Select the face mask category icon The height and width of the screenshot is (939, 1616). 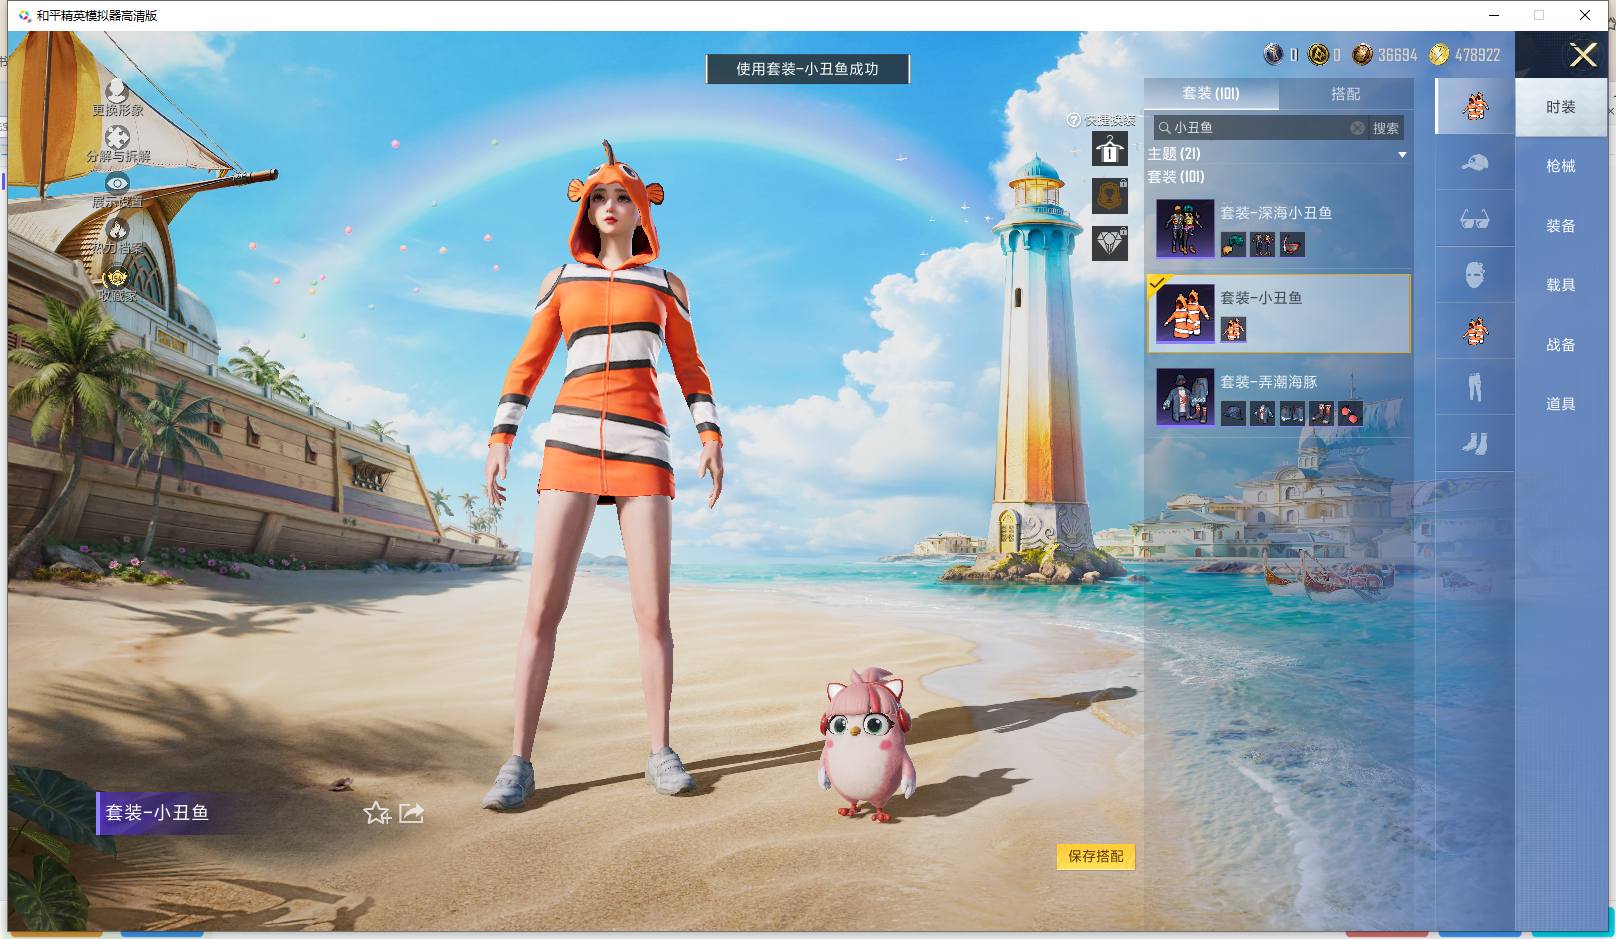point(1474,274)
